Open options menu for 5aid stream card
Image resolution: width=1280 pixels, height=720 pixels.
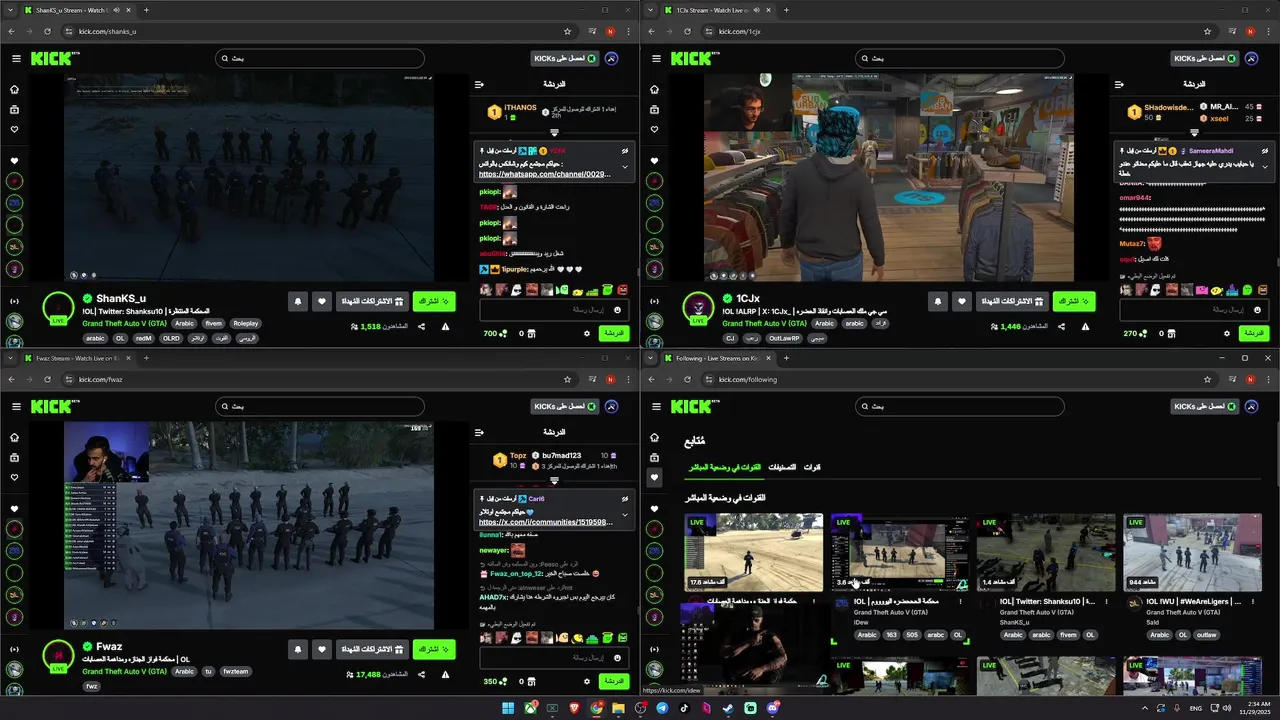pyautogui.click(x=1253, y=602)
